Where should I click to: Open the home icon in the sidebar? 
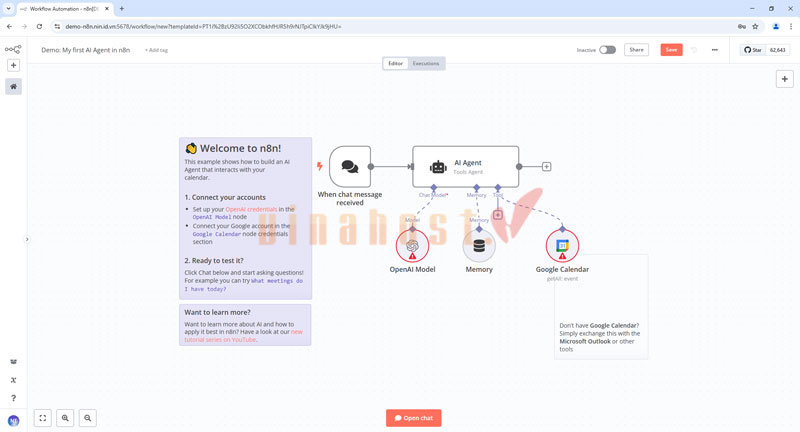click(x=13, y=87)
